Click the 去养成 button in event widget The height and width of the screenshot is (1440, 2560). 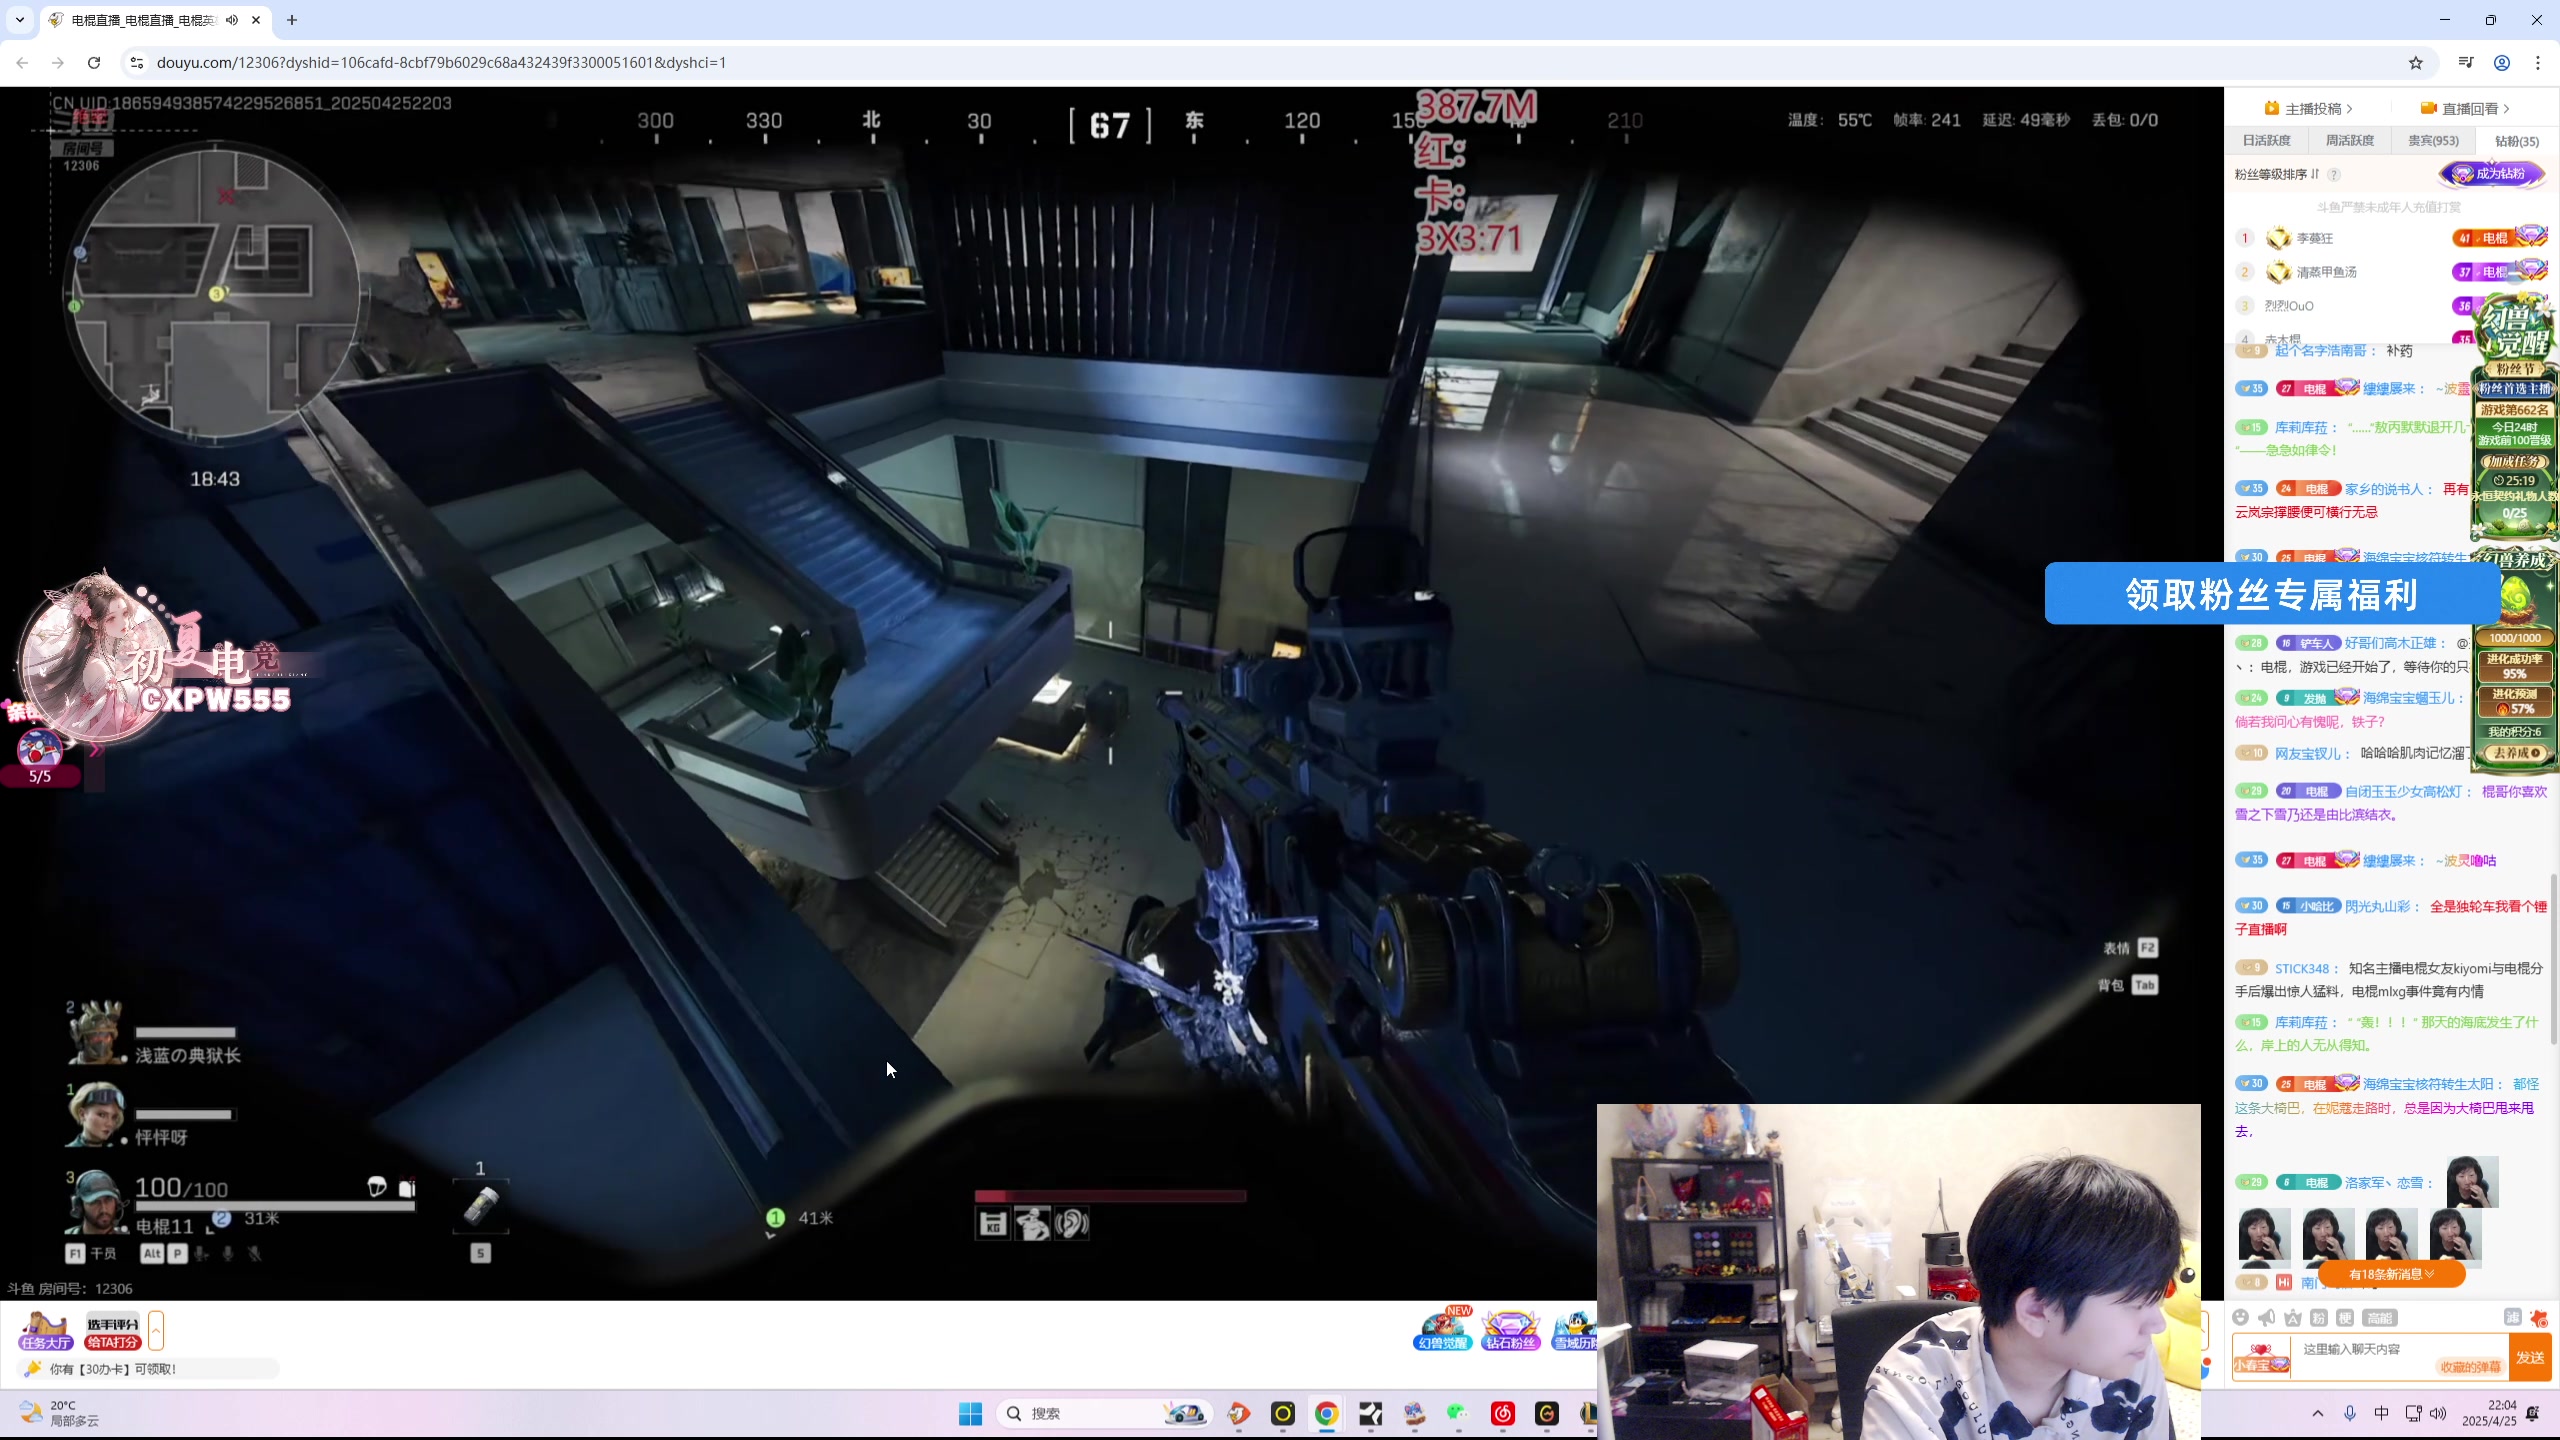point(2516,753)
